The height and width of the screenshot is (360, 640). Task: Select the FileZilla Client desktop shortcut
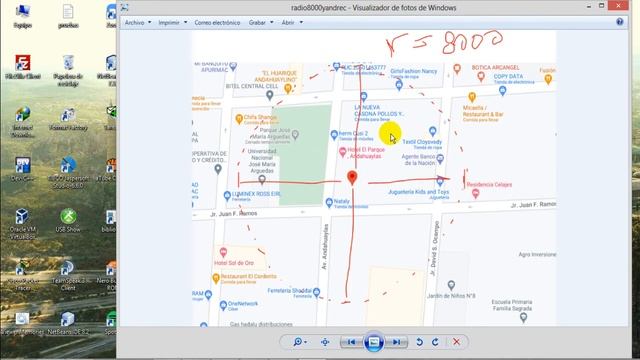coord(22,67)
